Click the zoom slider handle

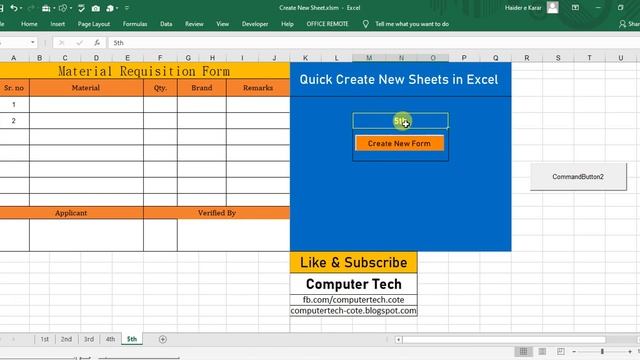pos(602,351)
